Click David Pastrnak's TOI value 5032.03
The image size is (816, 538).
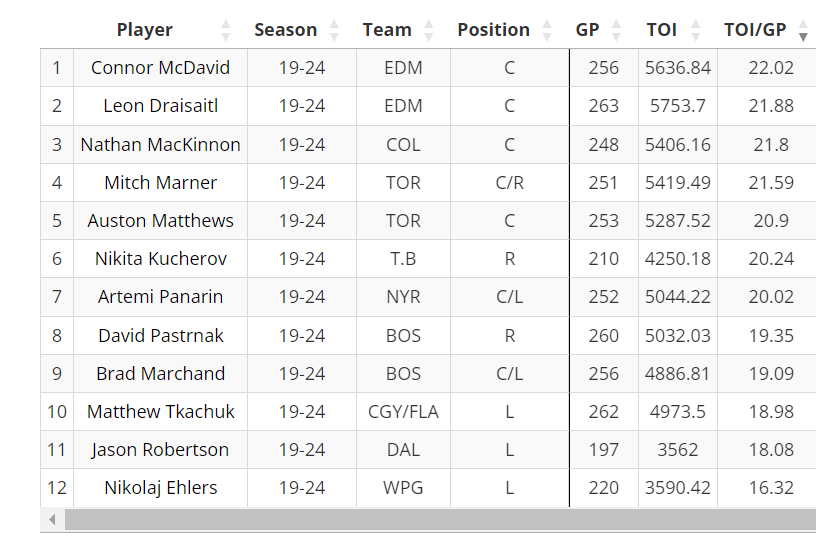coord(677,336)
